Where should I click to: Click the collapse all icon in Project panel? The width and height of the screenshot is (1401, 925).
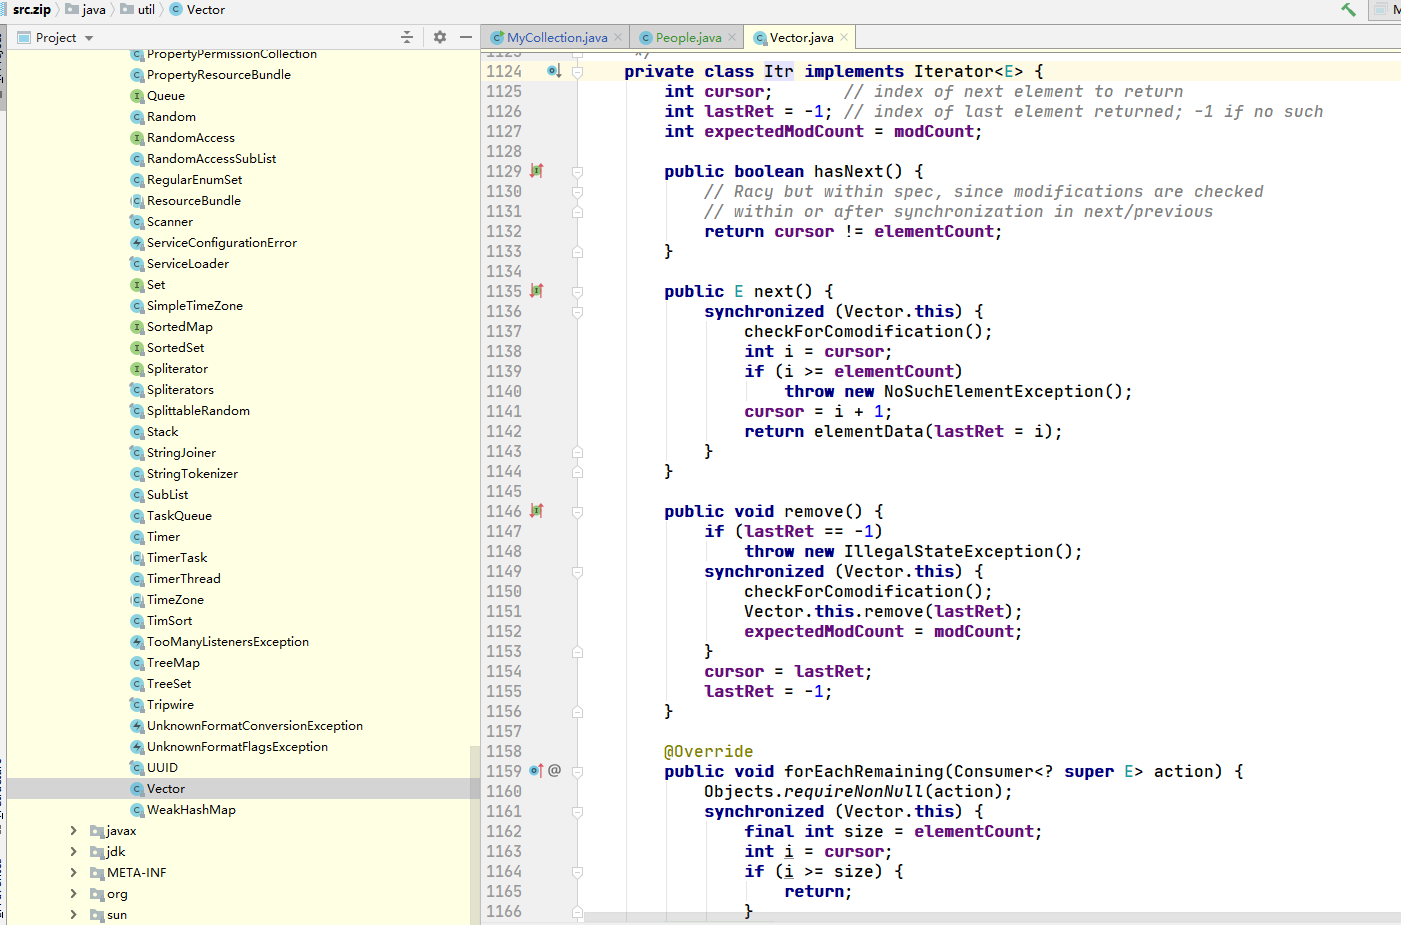[407, 37]
